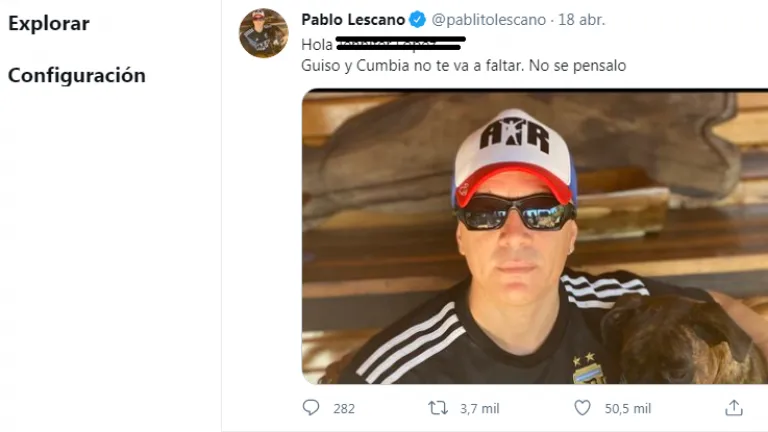768x432 pixels.
Task: Open the tweet's attached photo
Action: click(535, 237)
